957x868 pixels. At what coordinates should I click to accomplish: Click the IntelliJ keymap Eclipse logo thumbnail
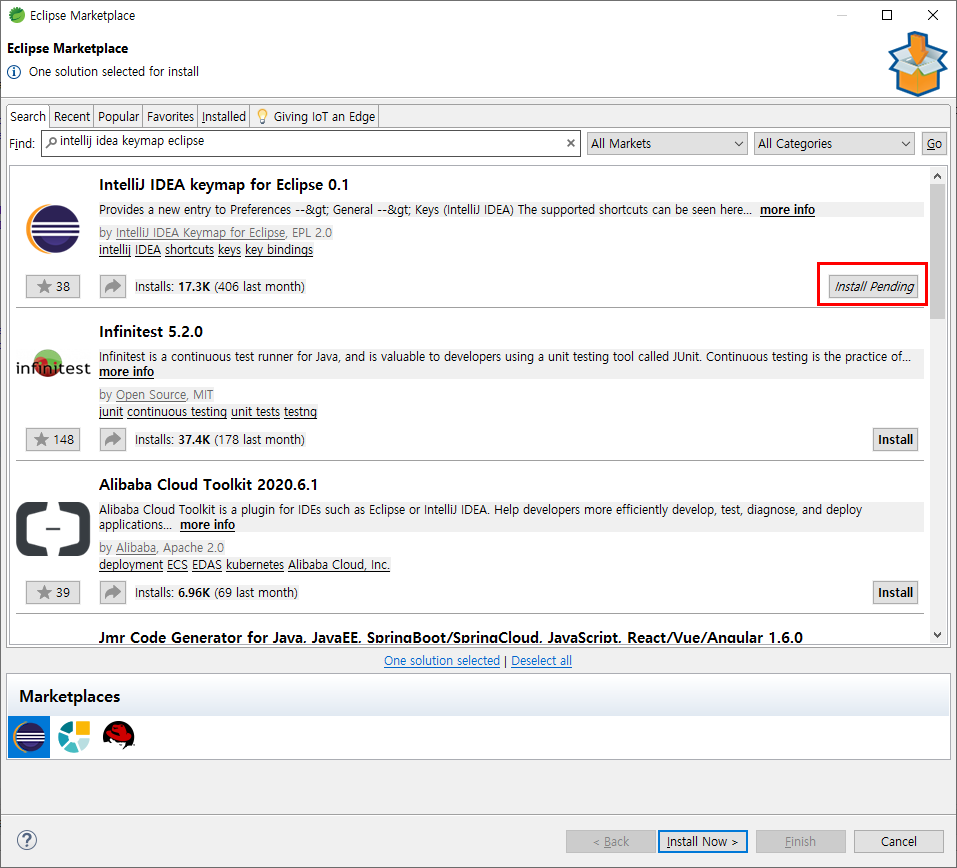point(53,229)
